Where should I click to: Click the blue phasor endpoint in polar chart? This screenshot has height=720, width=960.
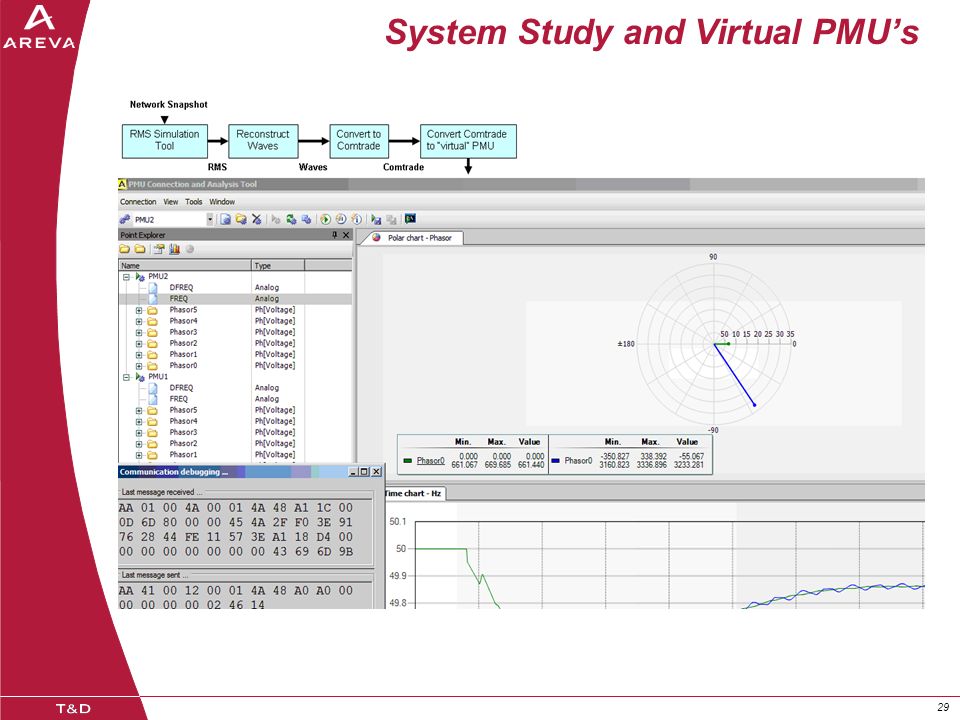point(754,405)
